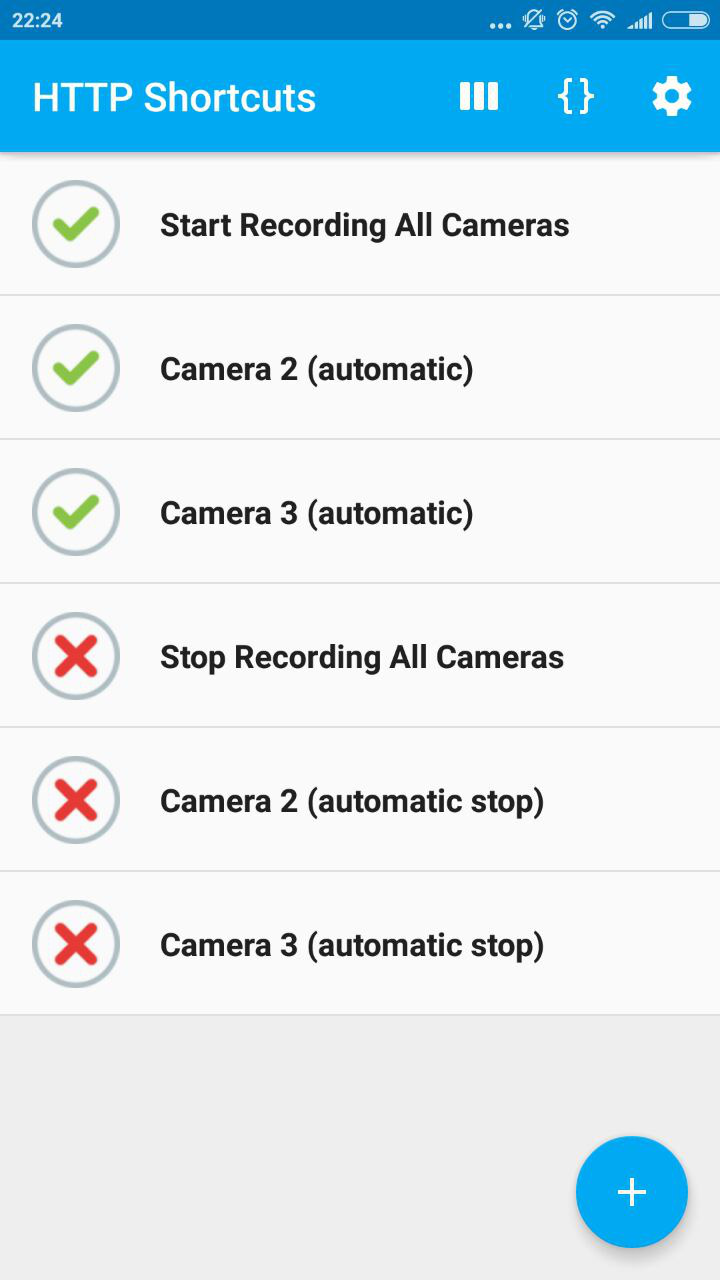Tap the blue plus floating button
720x1280 pixels.
tap(631, 1191)
